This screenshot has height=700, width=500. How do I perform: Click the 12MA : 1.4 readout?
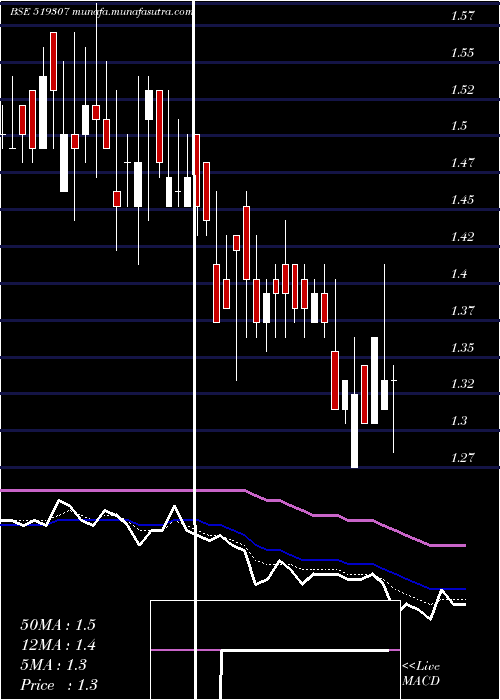[x=58, y=645]
